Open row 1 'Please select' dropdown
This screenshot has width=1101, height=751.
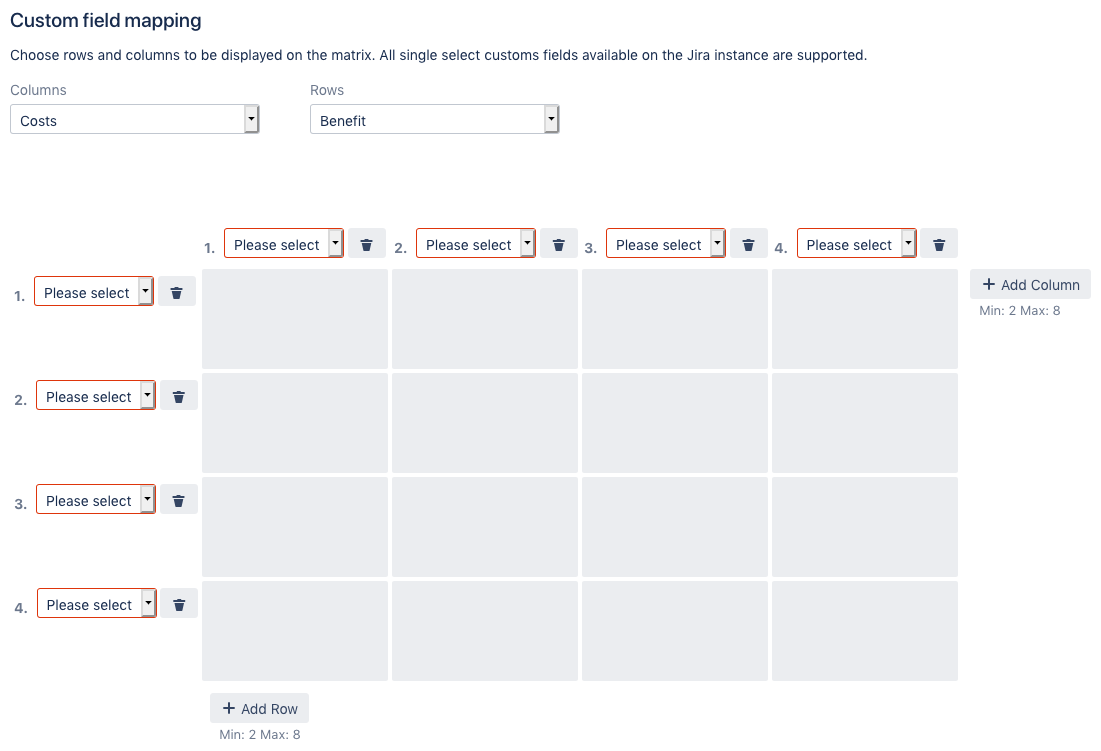[94, 292]
